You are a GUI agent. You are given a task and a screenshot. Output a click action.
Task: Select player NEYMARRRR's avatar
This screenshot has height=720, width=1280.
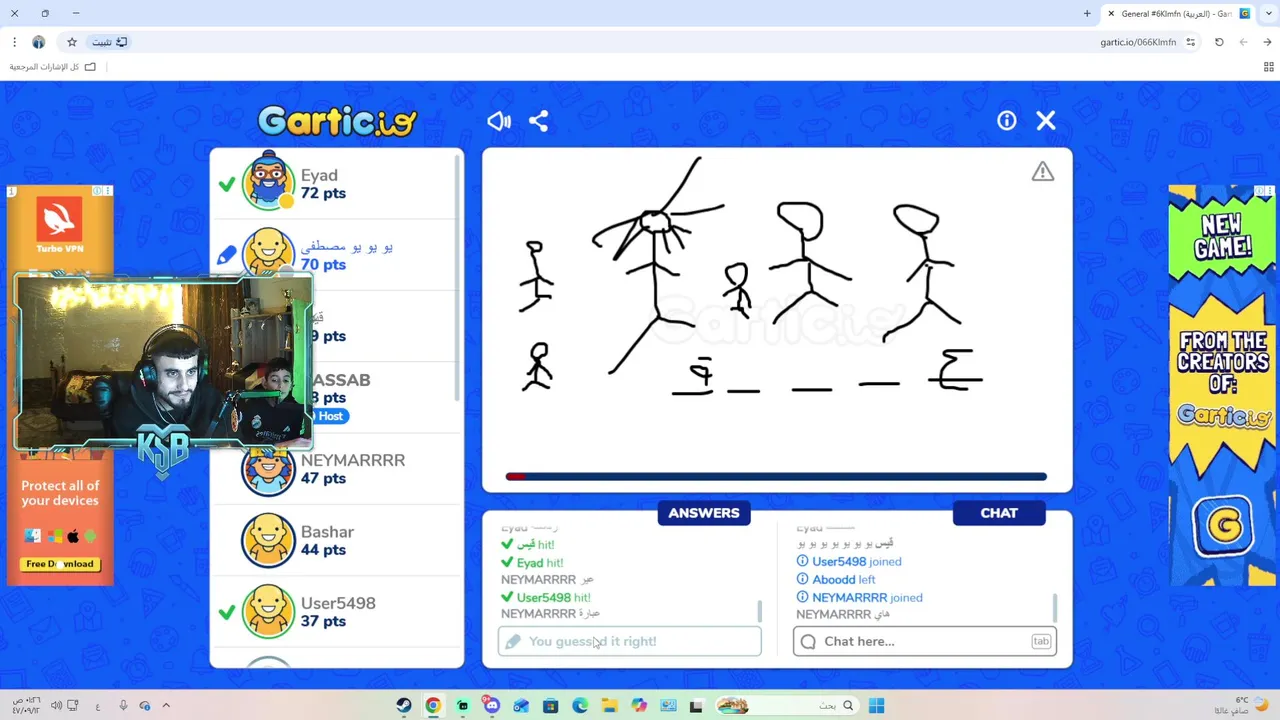[268, 470]
